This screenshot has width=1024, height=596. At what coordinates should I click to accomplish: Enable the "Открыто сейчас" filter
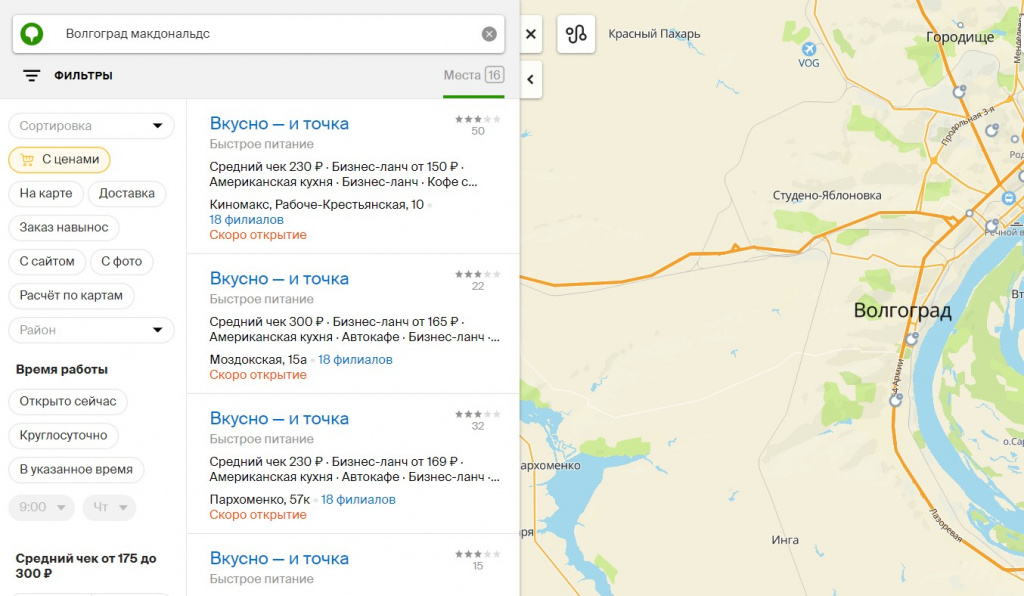[68, 401]
